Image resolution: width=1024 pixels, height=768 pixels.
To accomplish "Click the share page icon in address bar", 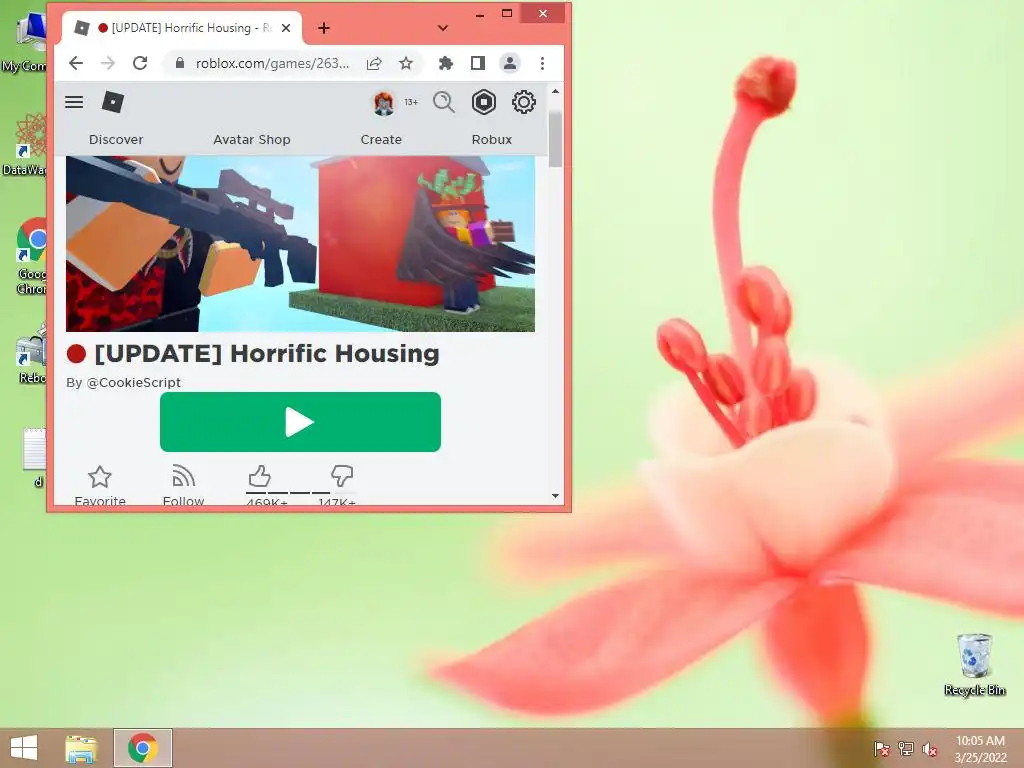I will (x=374, y=63).
